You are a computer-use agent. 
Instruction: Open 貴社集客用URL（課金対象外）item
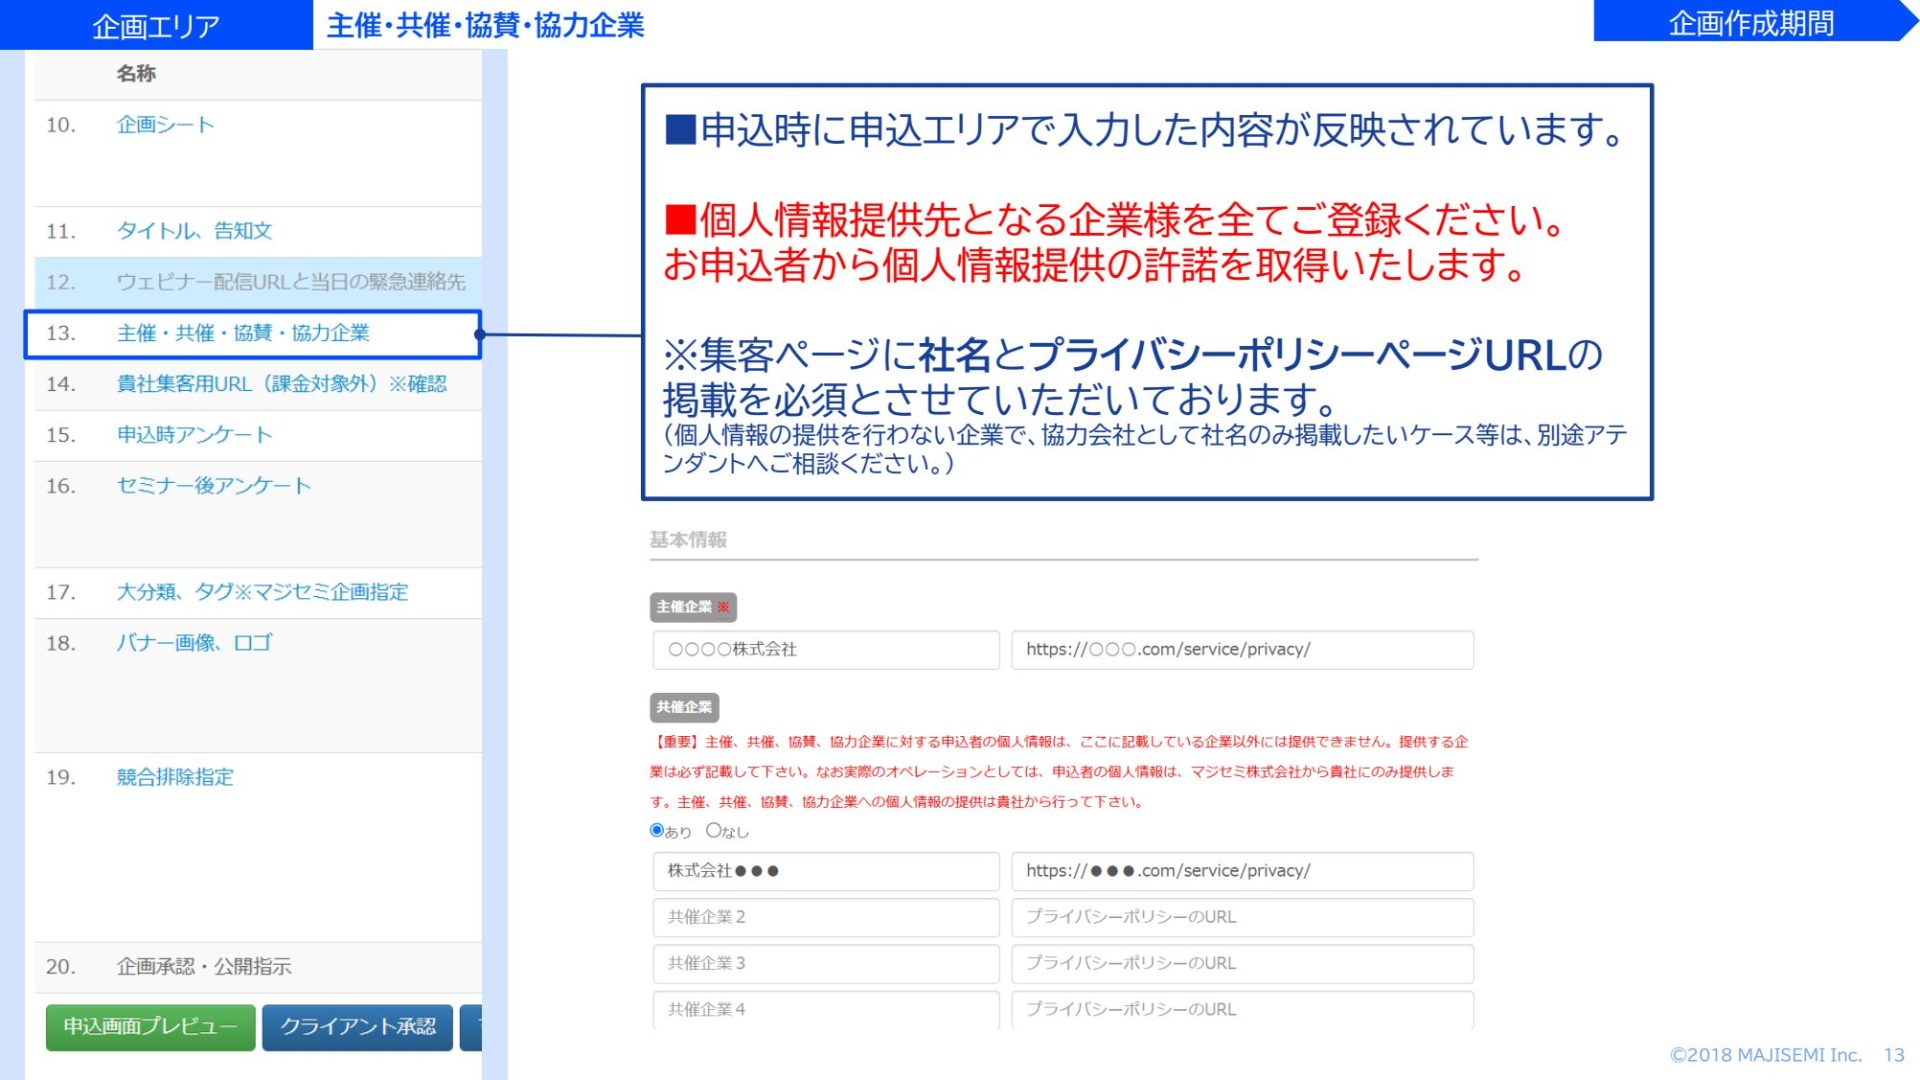coord(281,384)
